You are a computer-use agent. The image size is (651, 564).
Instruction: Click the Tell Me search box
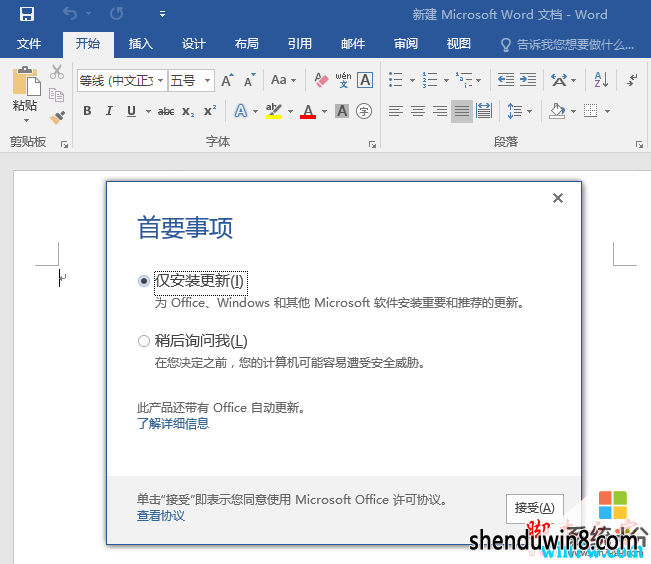pyautogui.click(x=568, y=44)
